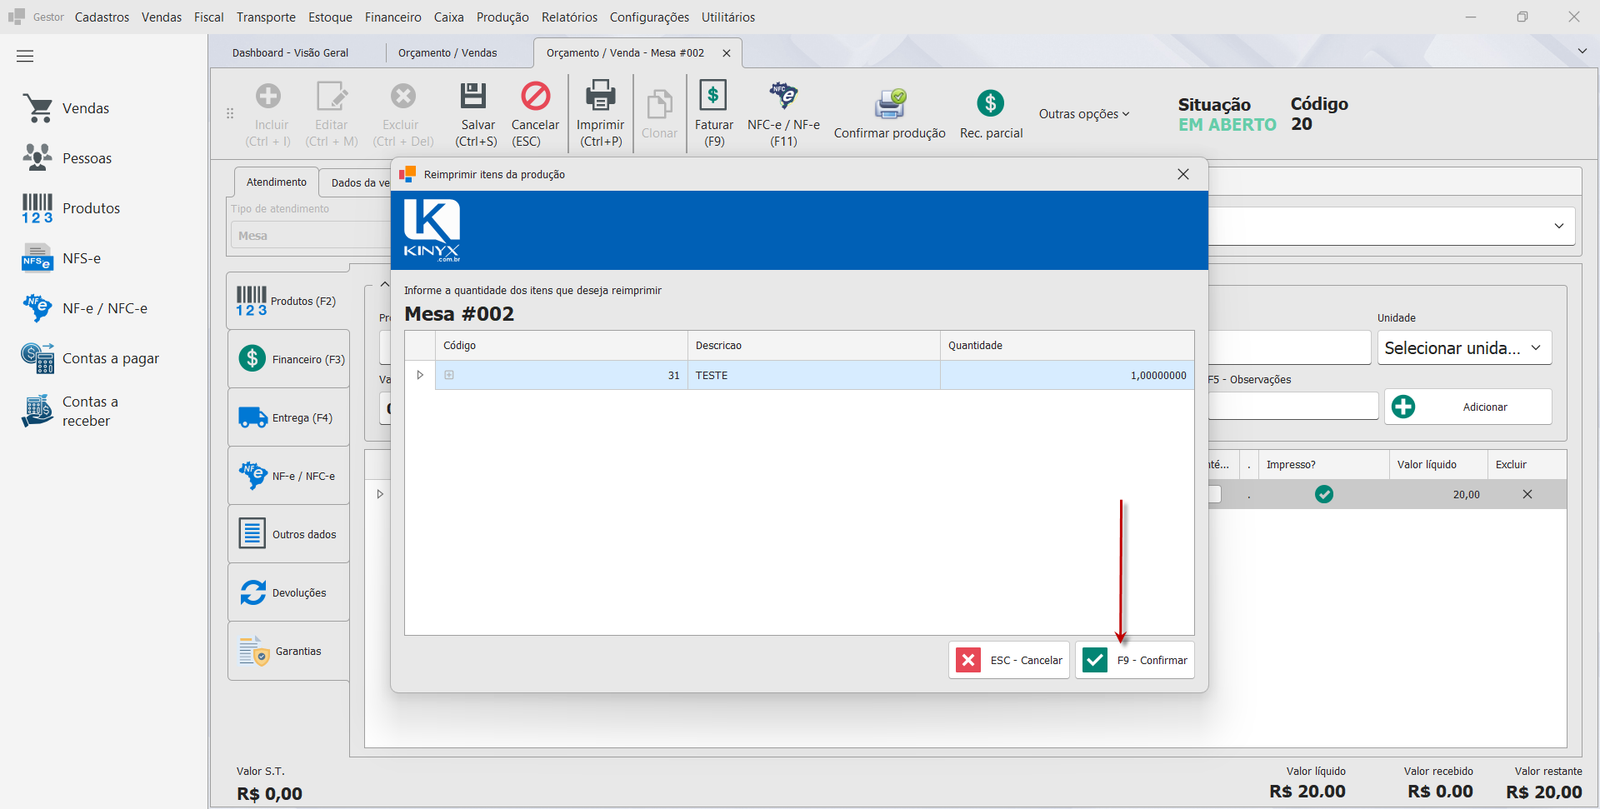Click the Impresso green check mark

1324,494
